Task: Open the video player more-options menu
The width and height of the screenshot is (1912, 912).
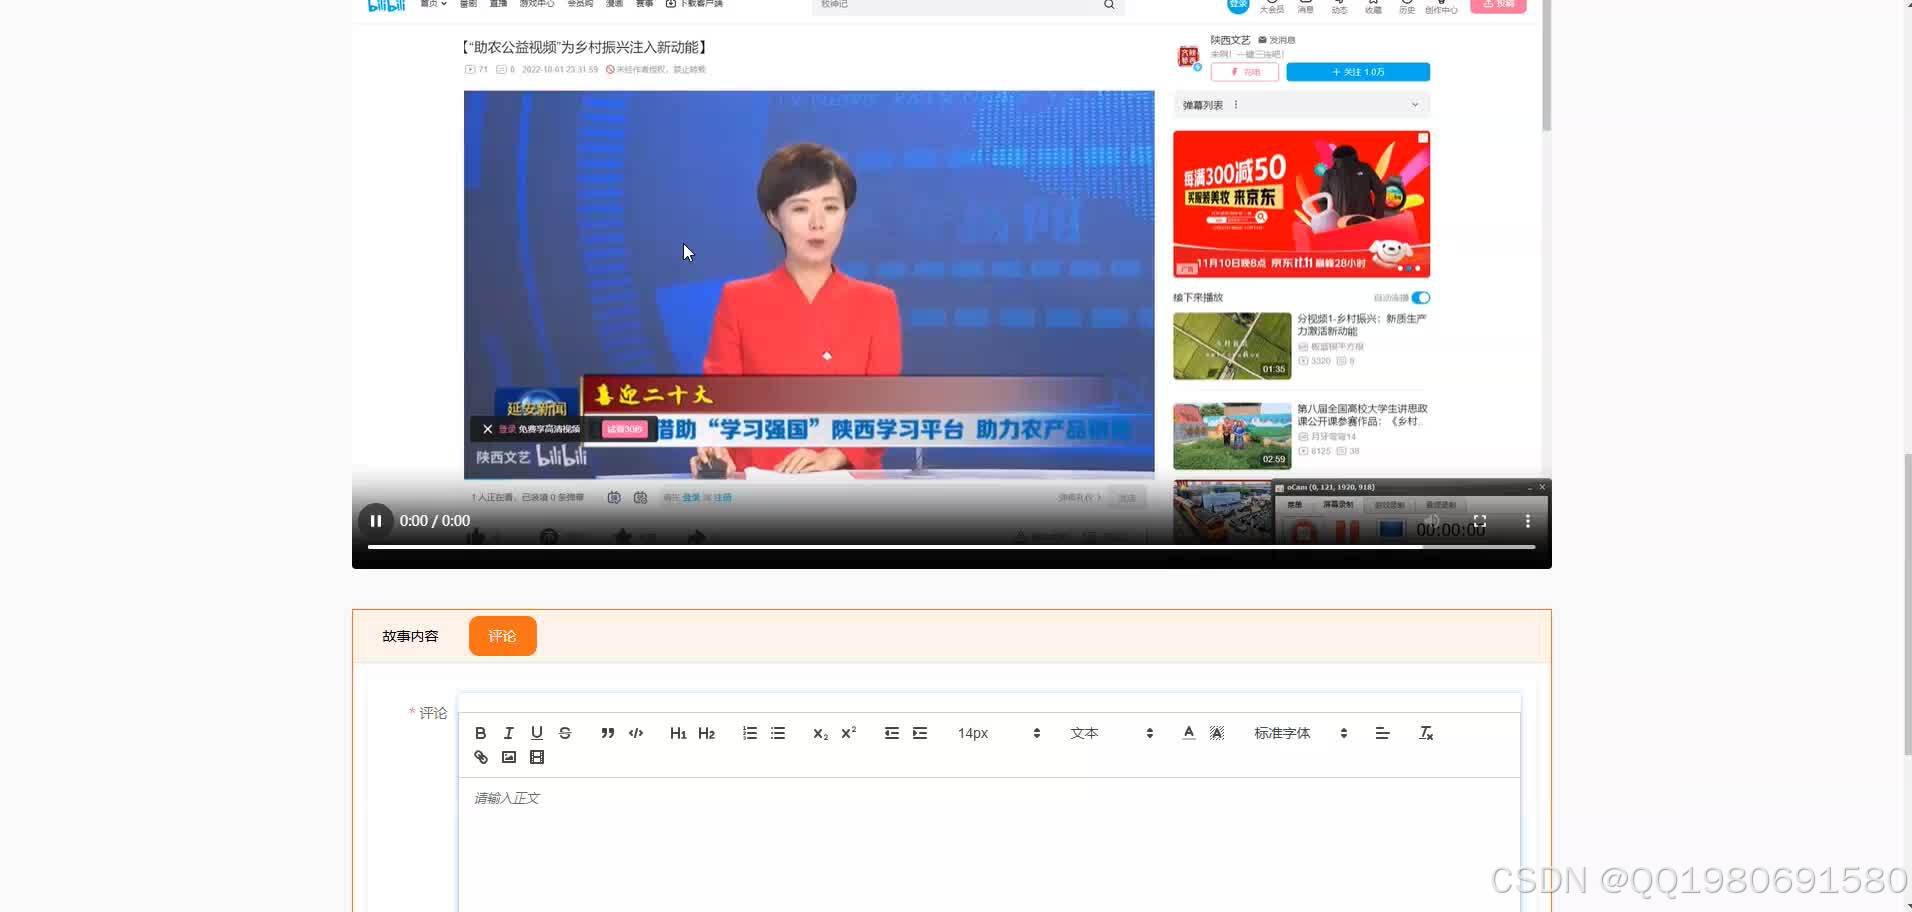Action: click(x=1527, y=521)
